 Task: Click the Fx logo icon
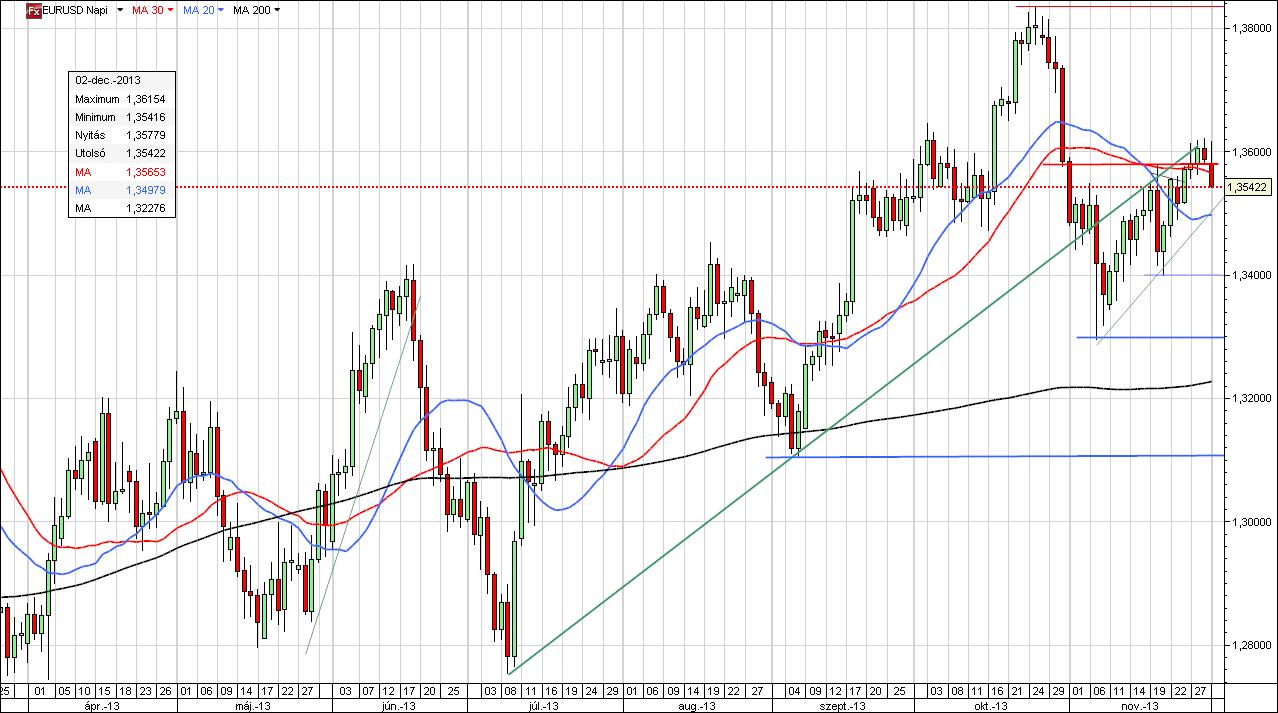point(33,10)
